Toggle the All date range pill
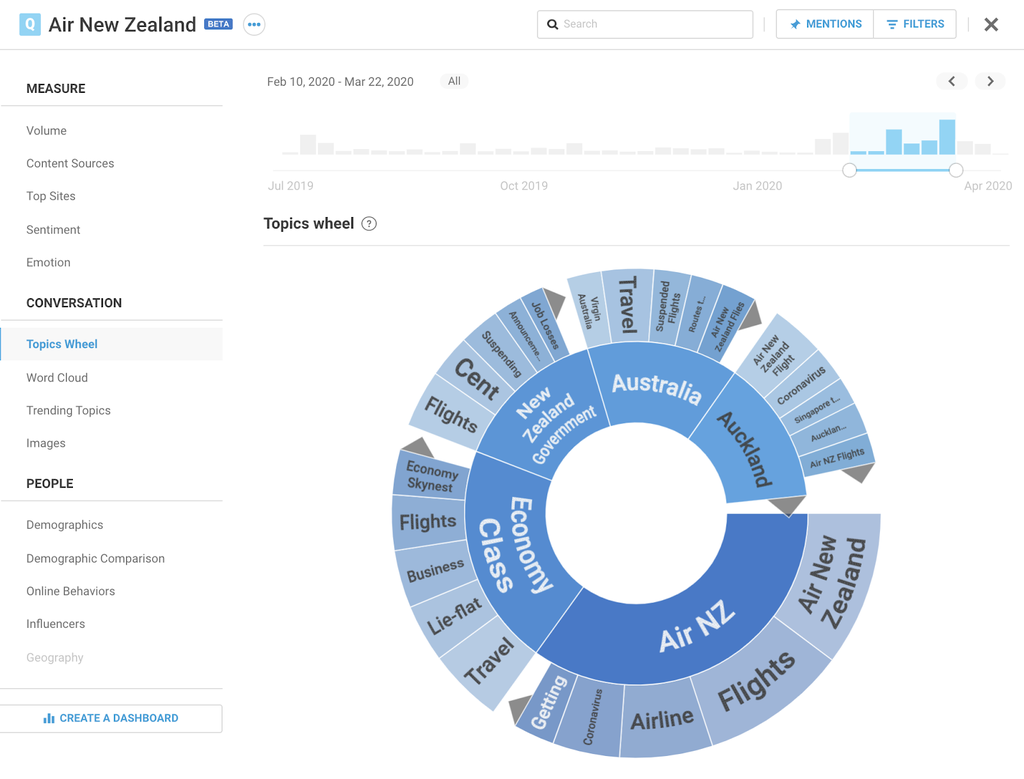Image resolution: width=1024 pixels, height=779 pixels. [x=454, y=81]
